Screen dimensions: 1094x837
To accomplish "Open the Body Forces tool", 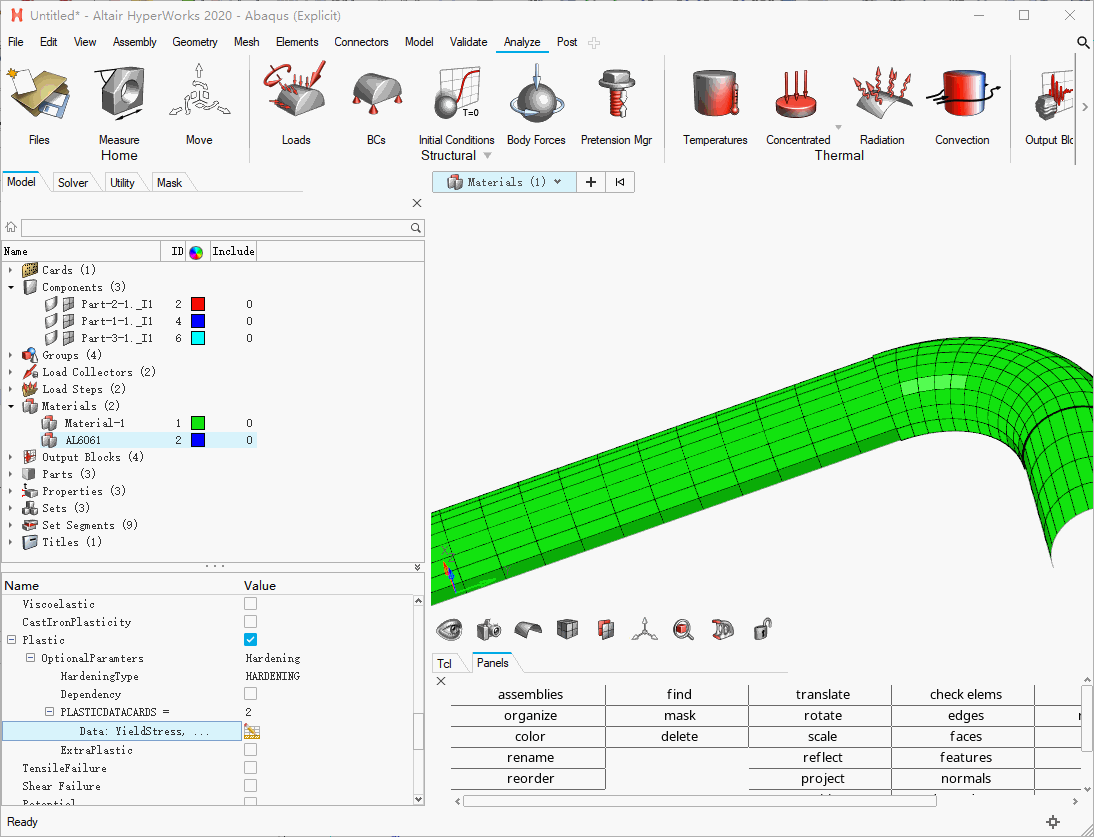I will [x=536, y=94].
